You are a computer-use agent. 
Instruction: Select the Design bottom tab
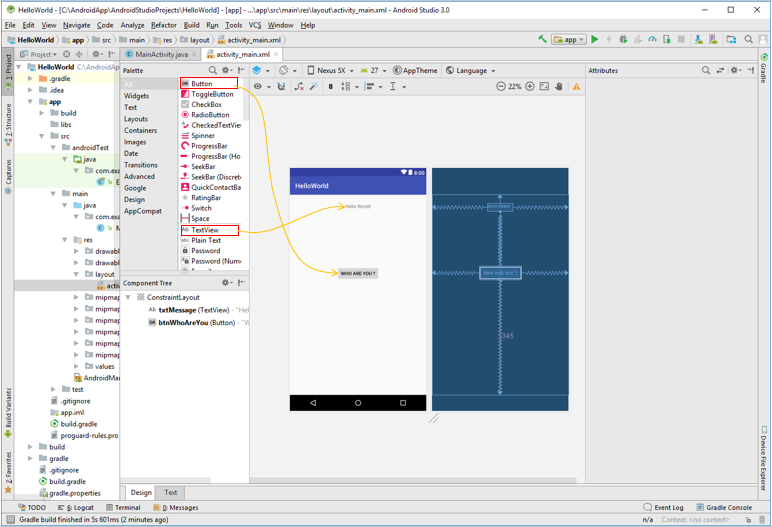coord(141,492)
